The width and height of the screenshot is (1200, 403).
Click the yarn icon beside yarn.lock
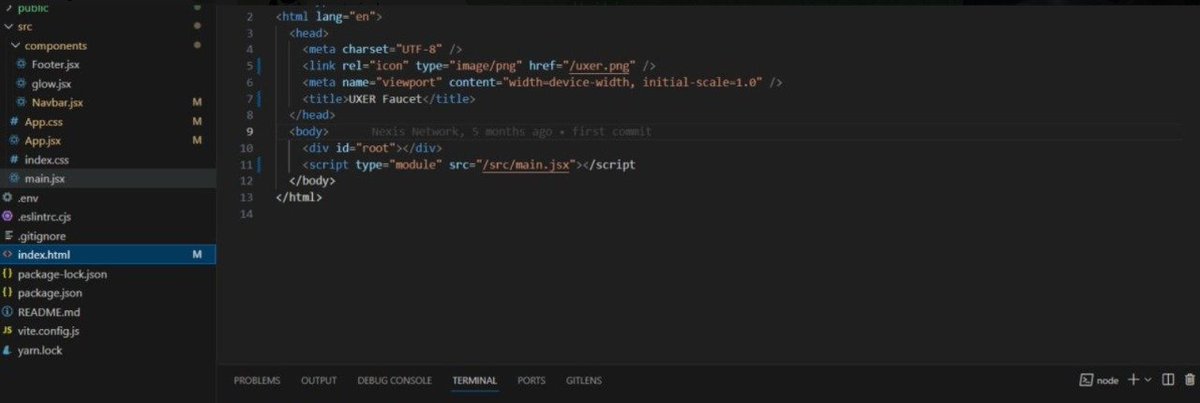(7, 350)
